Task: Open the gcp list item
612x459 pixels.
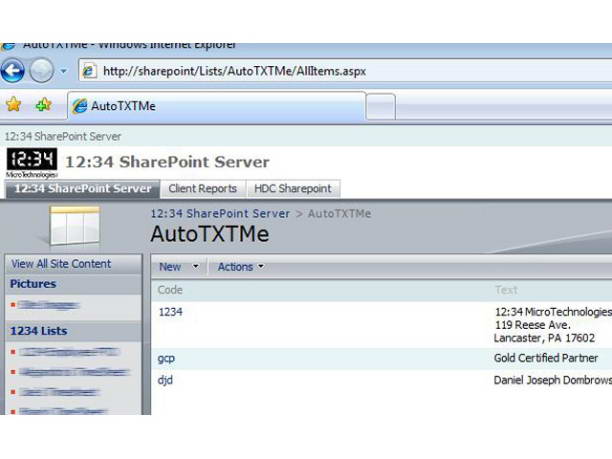Action: coord(166,358)
